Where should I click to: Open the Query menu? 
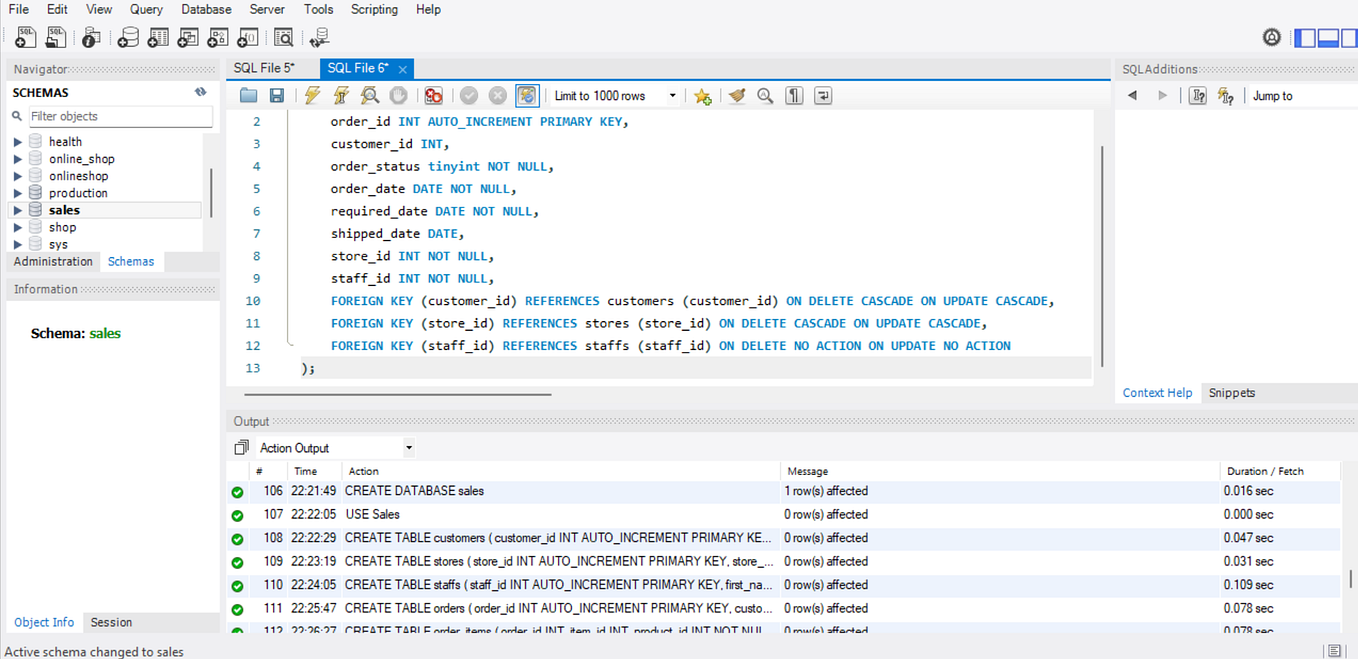146,9
